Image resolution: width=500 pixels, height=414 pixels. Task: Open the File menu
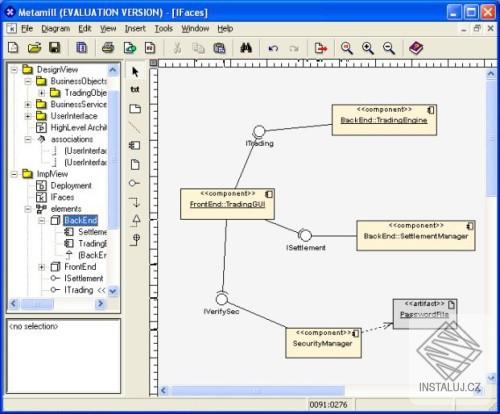tap(27, 29)
